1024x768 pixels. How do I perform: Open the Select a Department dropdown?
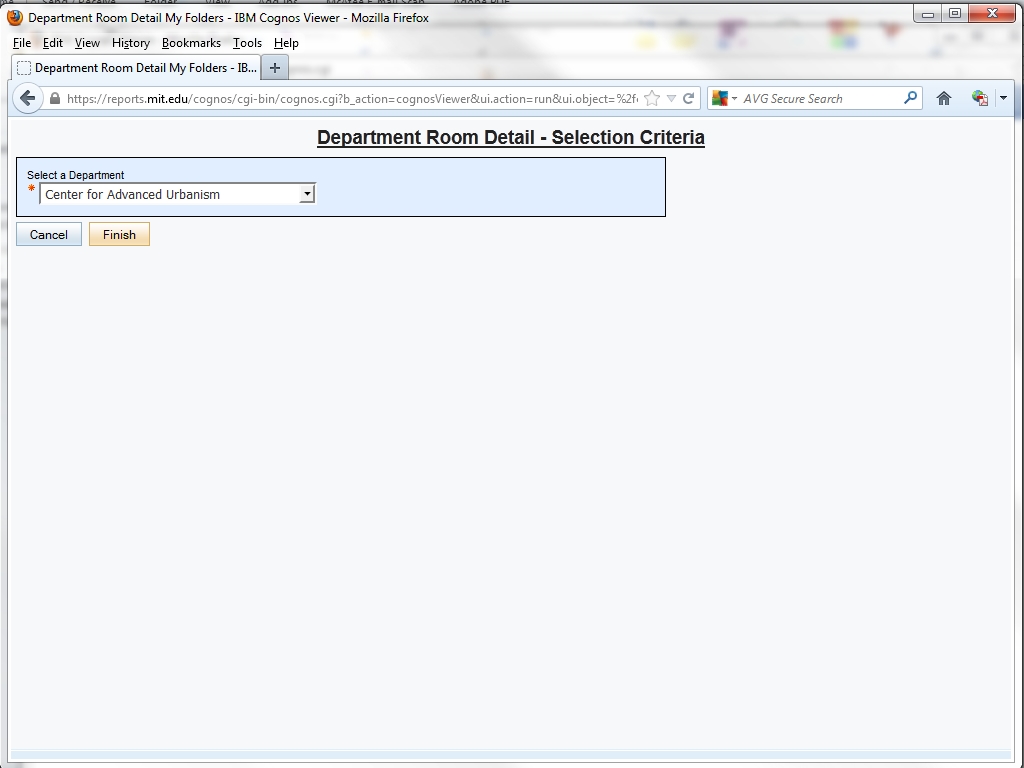(307, 194)
